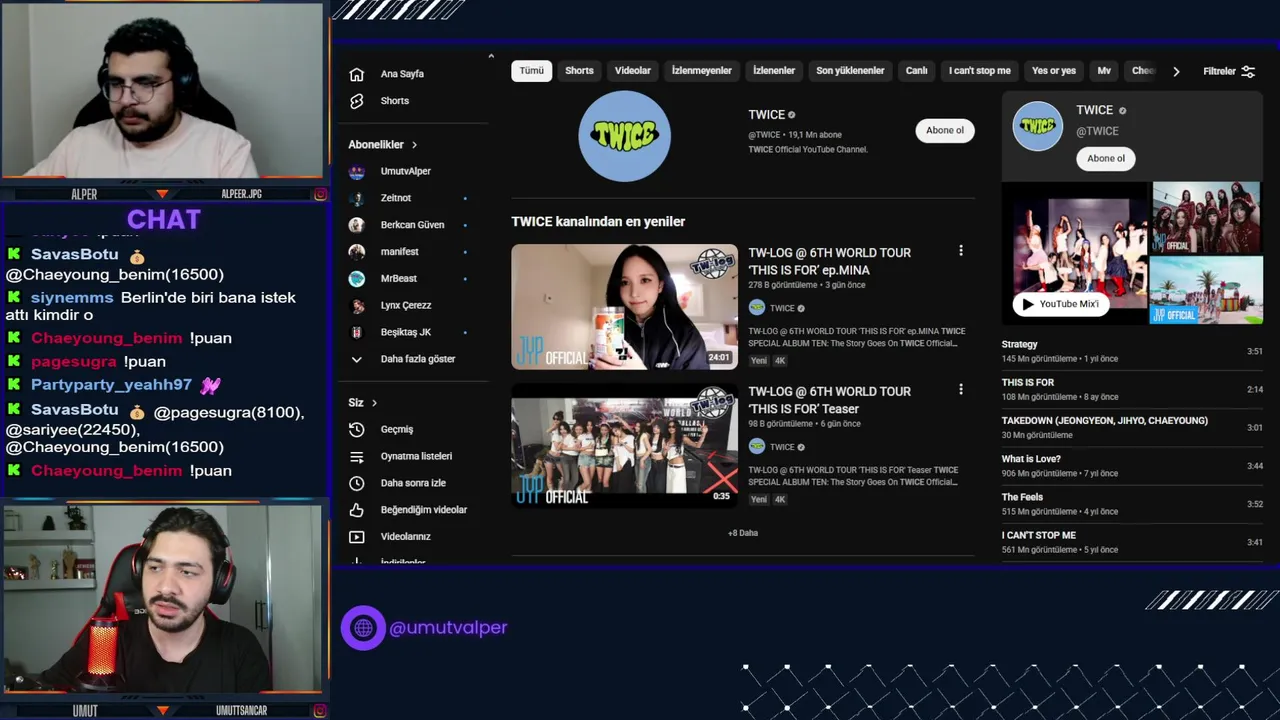Image resolution: width=1280 pixels, height=720 pixels.
Task: Click the large TWICE channel logo
Action: point(624,136)
